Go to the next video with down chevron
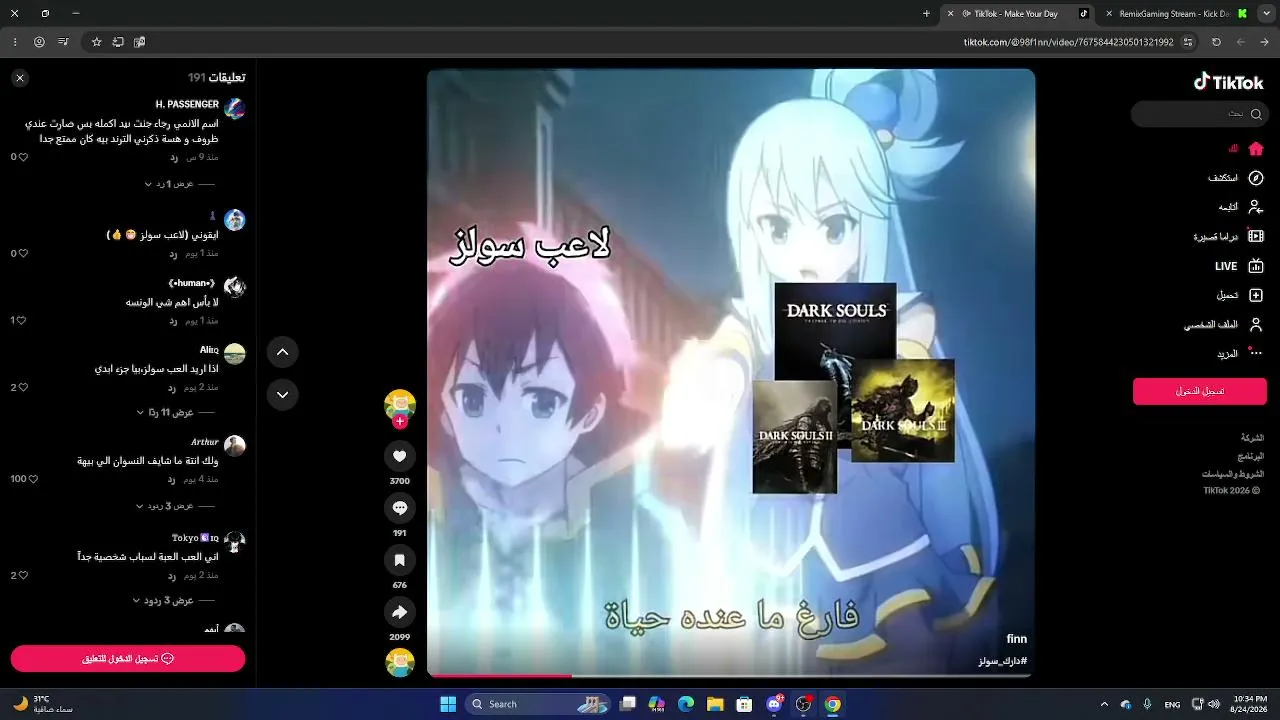 click(x=283, y=394)
